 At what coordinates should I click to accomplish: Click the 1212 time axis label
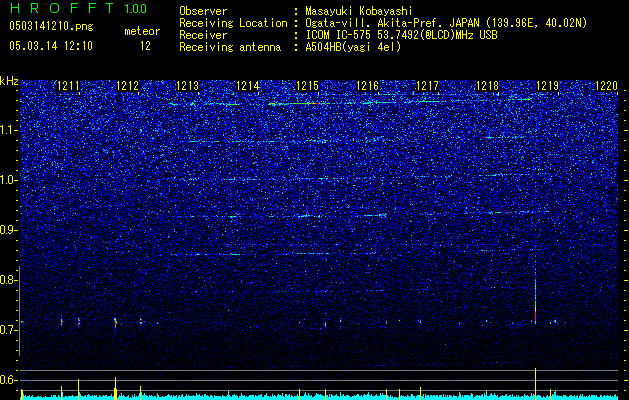coord(128,86)
